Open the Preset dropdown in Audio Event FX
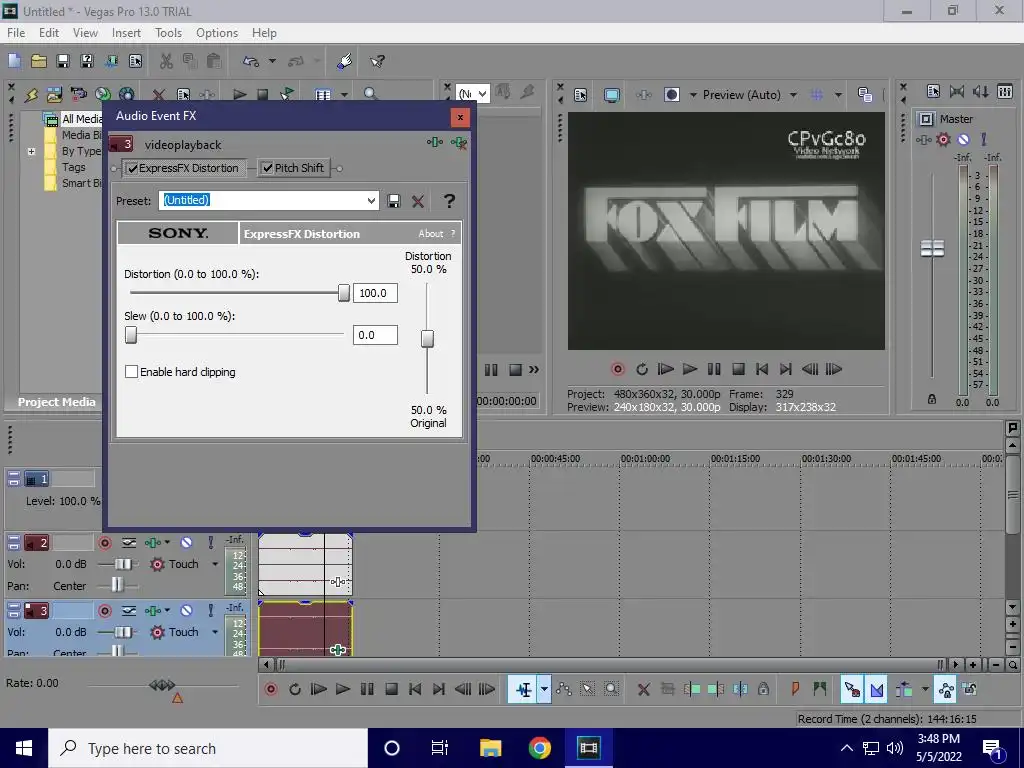 [371, 200]
